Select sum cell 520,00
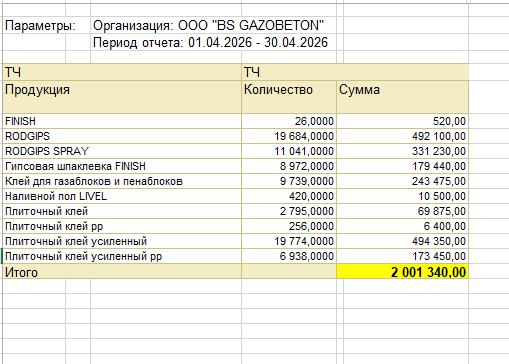 coord(402,121)
